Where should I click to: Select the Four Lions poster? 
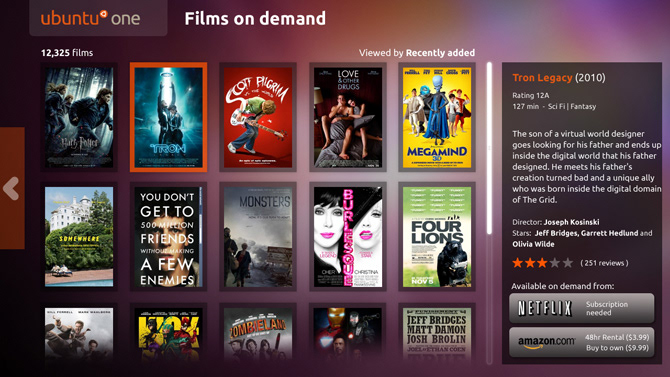[437, 236]
